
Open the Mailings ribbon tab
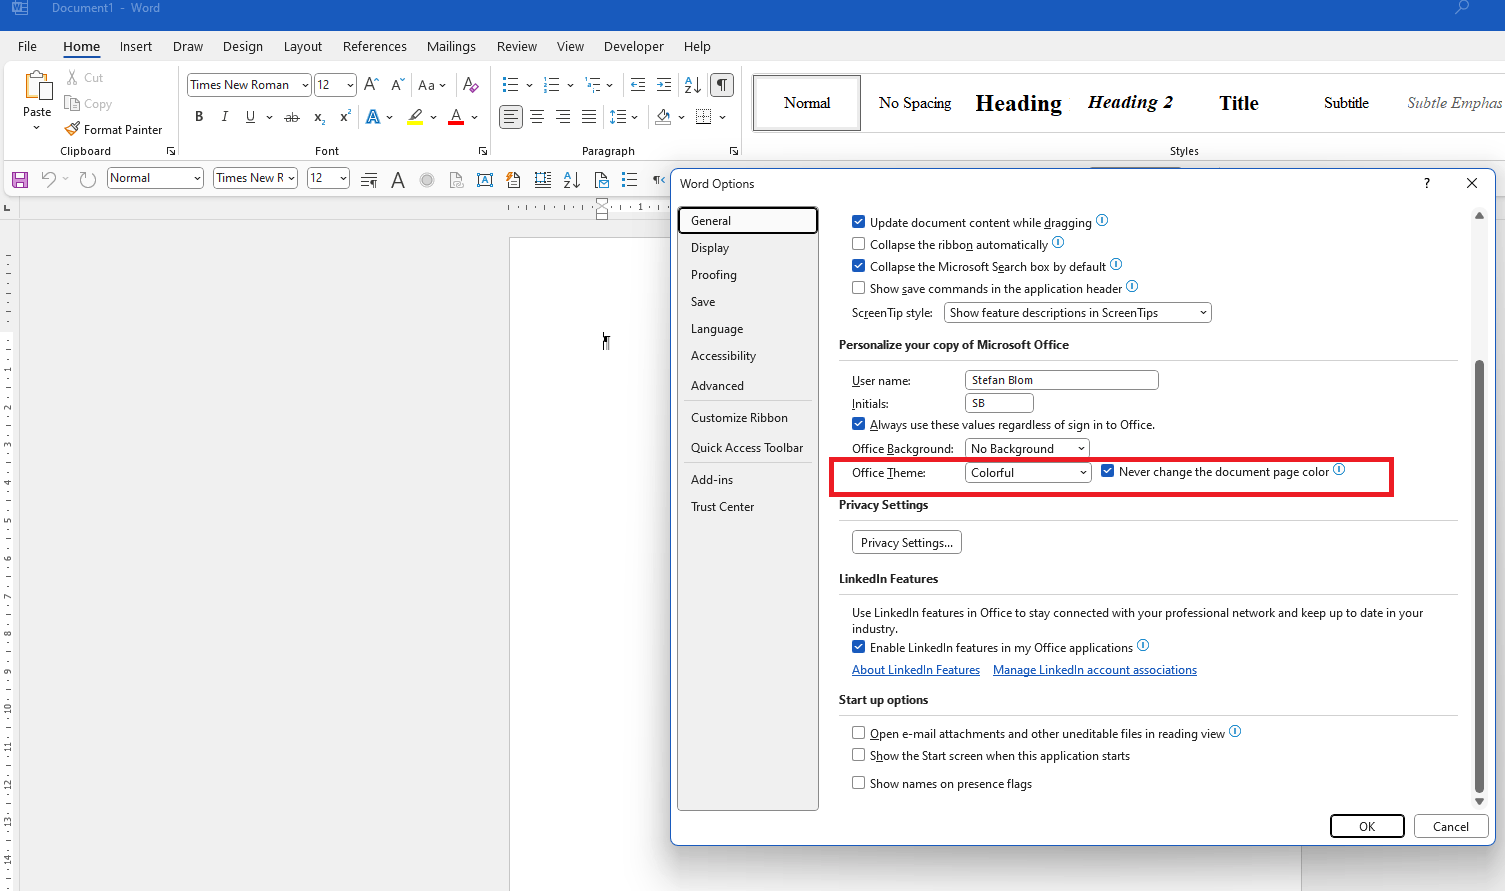(x=451, y=46)
